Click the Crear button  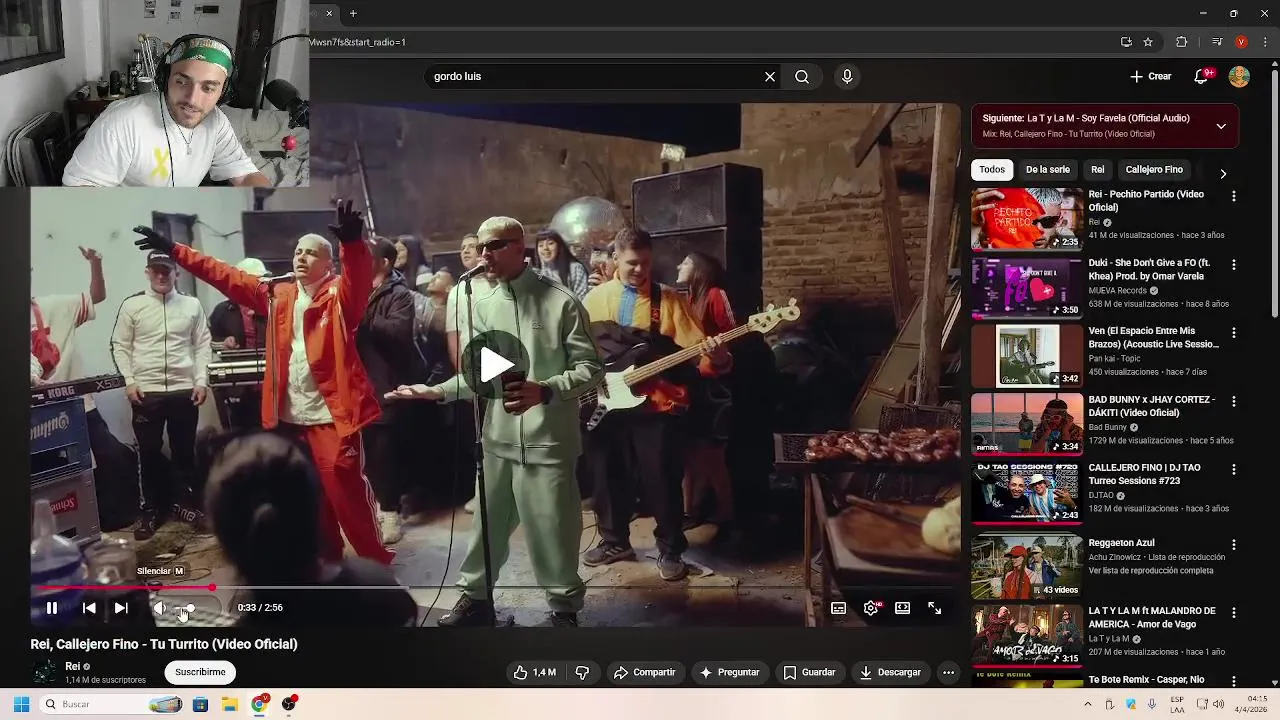coord(1150,77)
